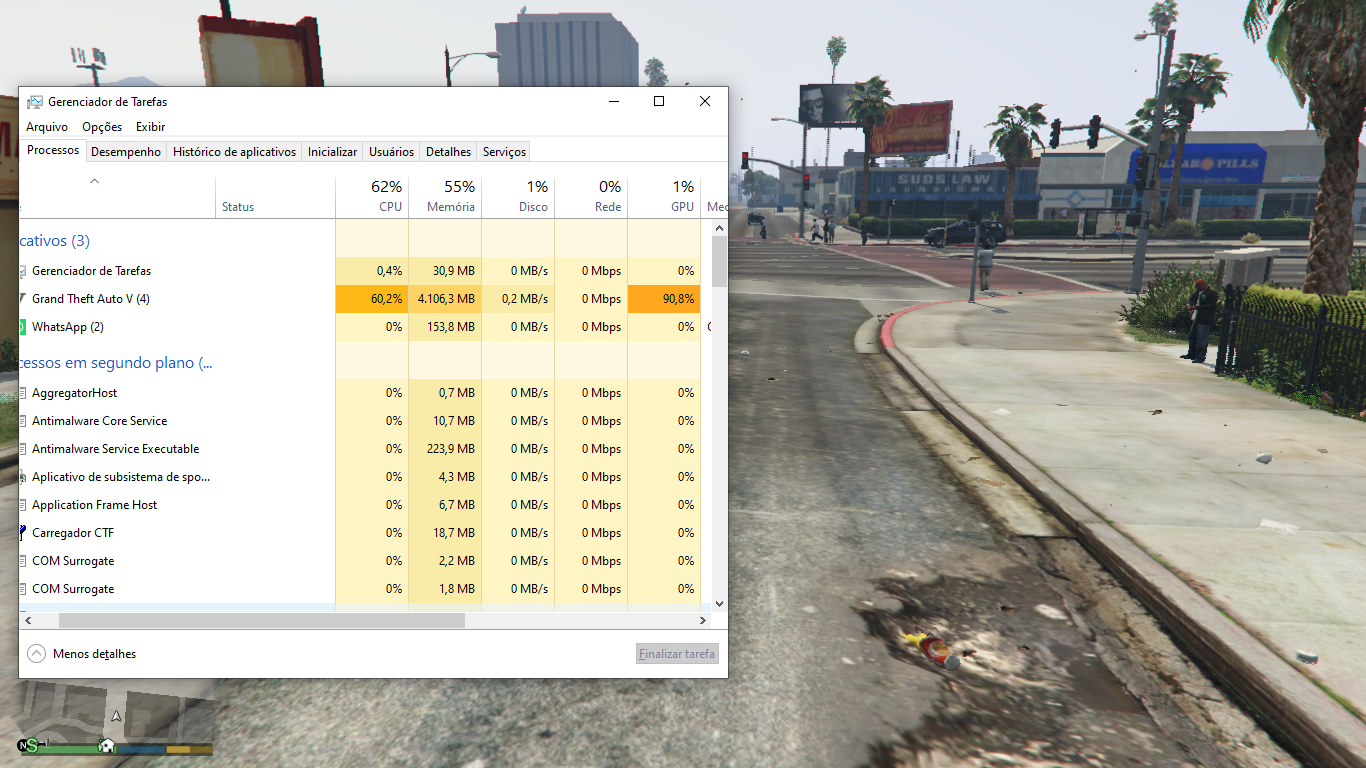Image resolution: width=1366 pixels, height=768 pixels.
Task: Close the Gerenciador de Tarefas window
Action: [x=705, y=101]
